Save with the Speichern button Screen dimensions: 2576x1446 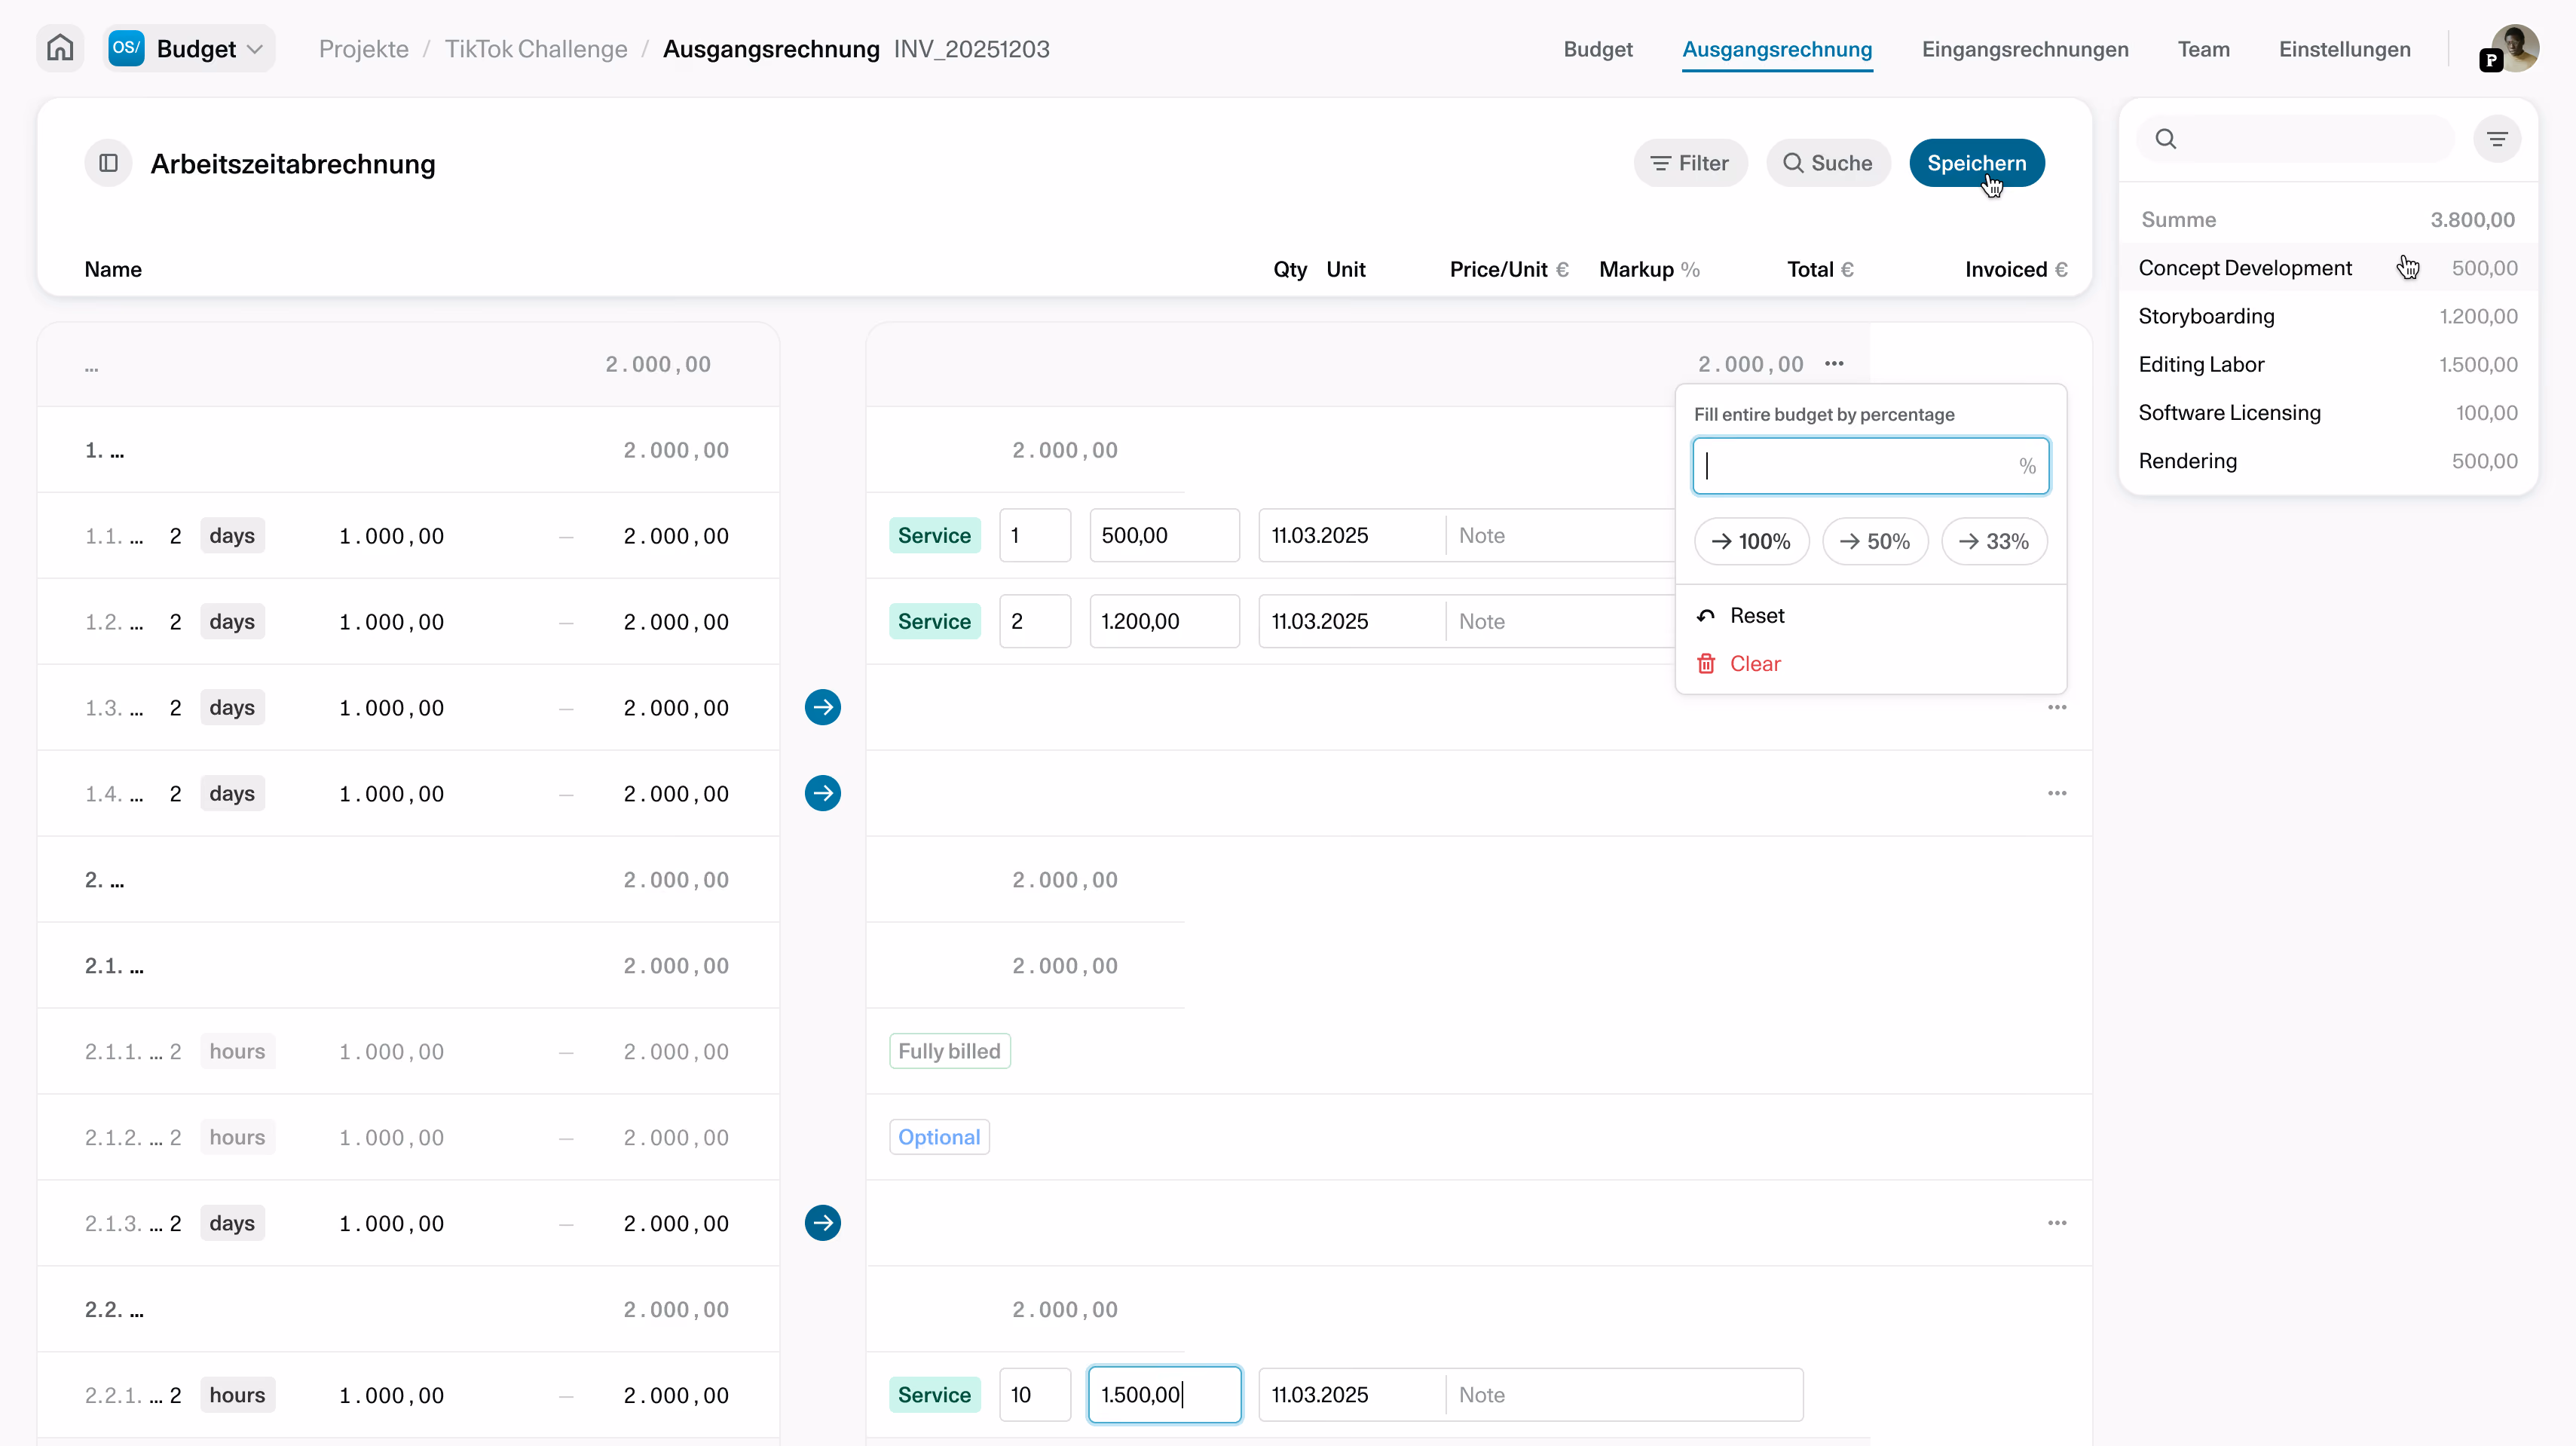click(1976, 163)
